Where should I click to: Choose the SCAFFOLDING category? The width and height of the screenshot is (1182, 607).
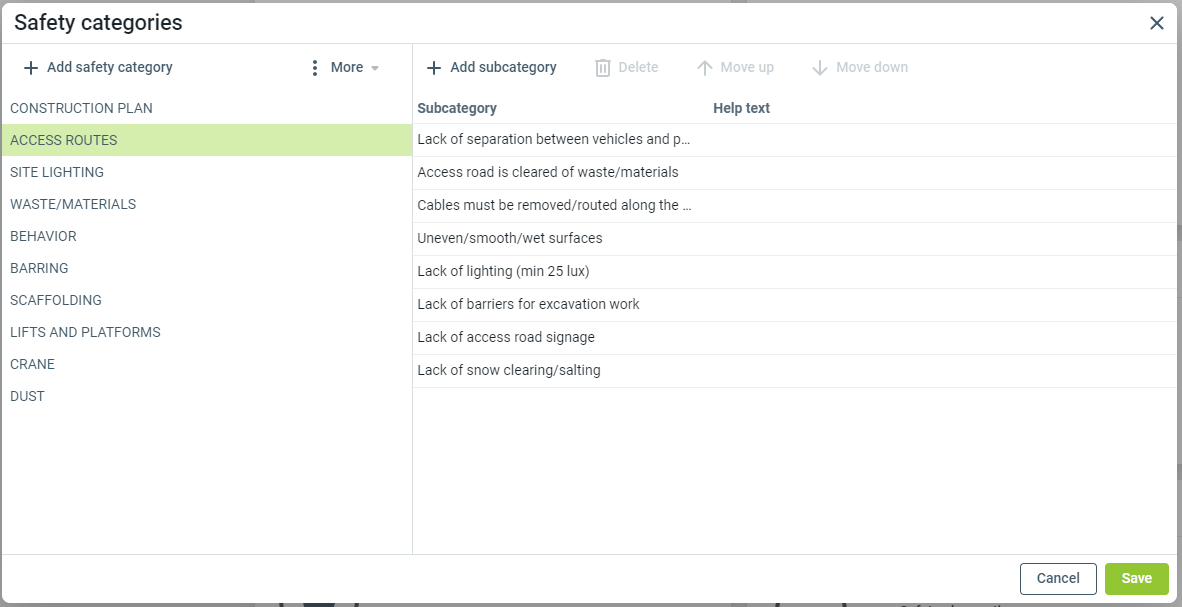[56, 300]
